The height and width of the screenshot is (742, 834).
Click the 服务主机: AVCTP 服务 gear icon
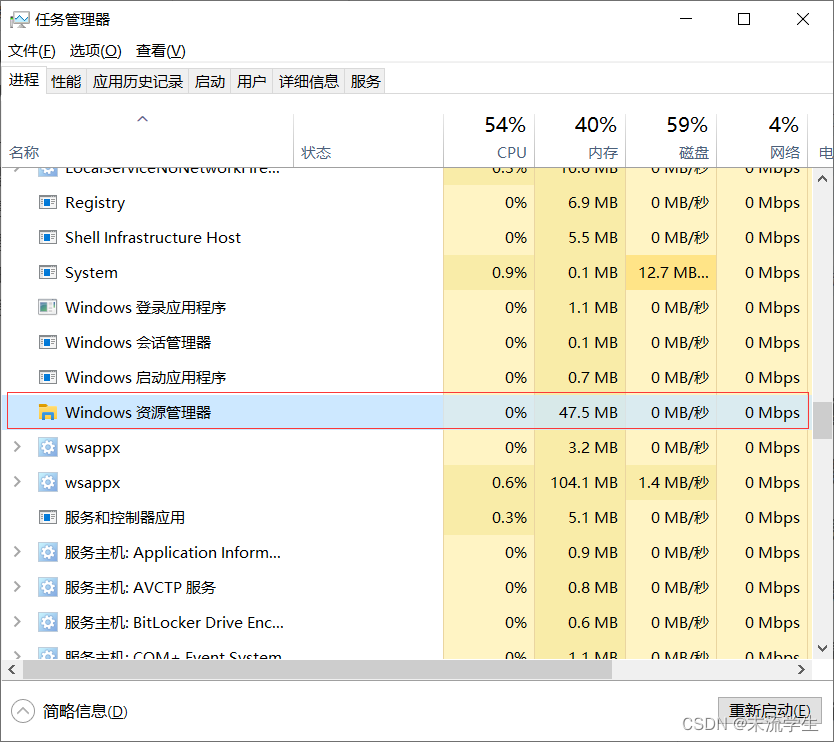click(48, 587)
